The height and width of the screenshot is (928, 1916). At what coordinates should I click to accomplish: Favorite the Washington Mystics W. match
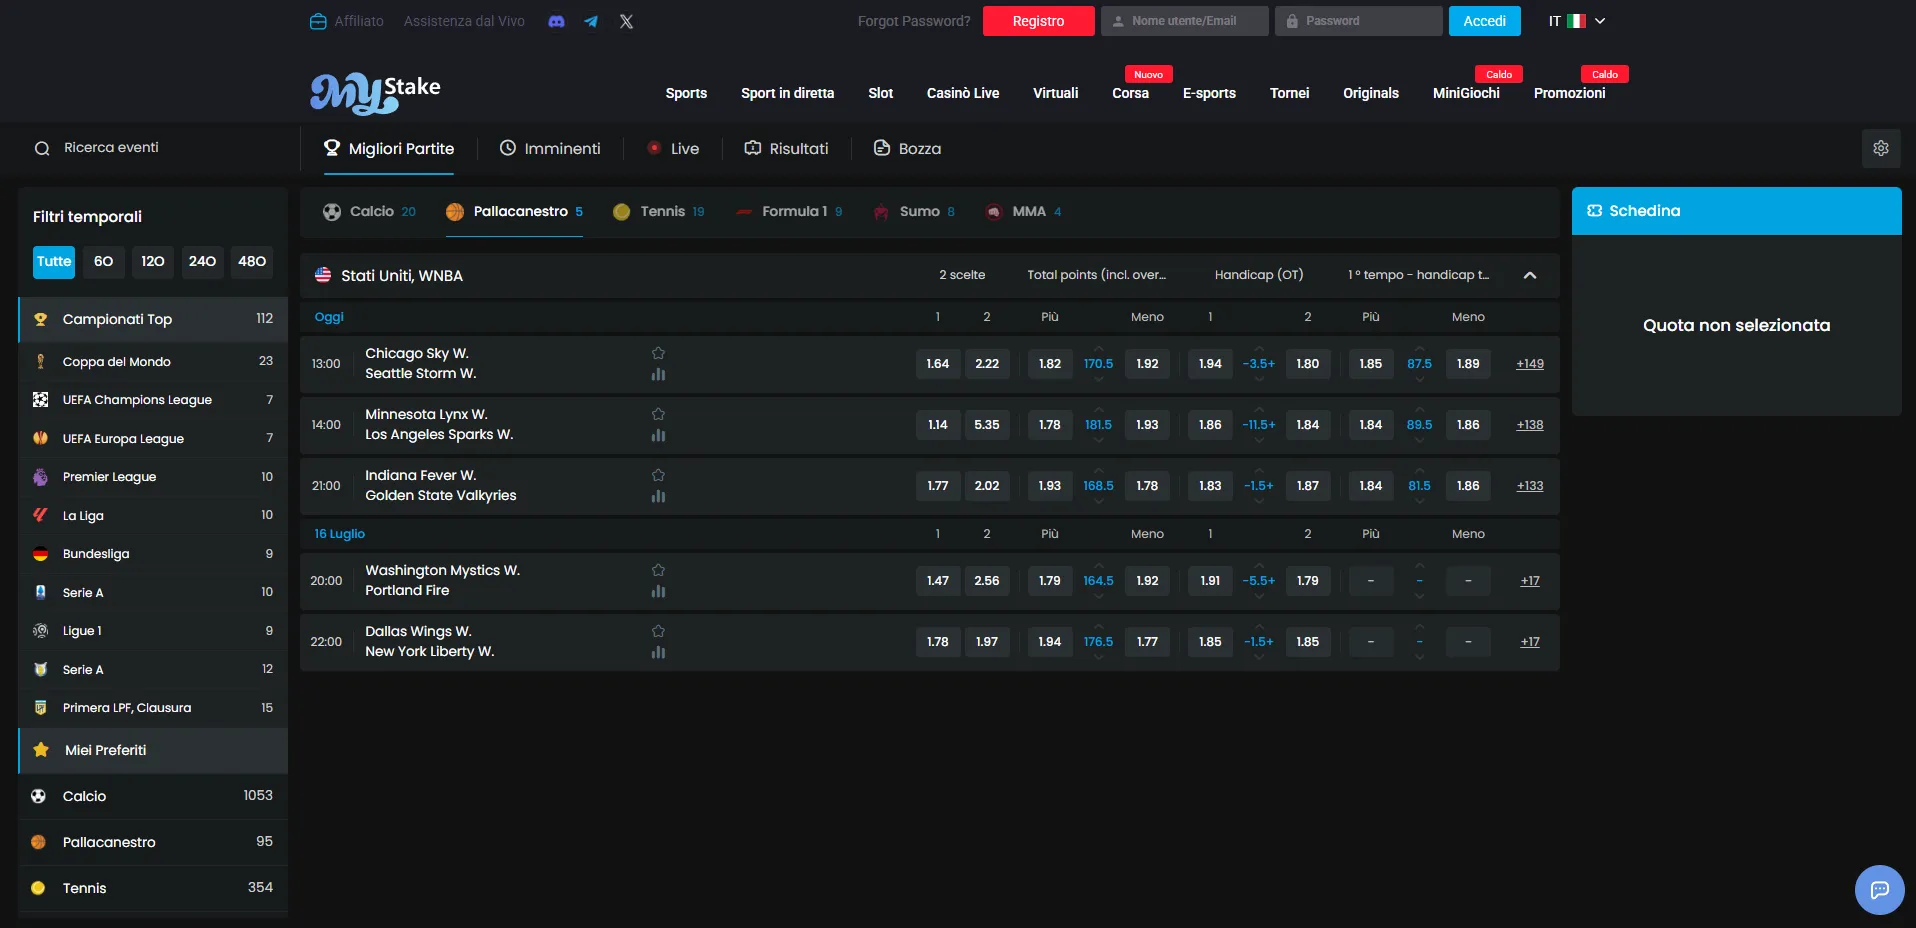click(658, 570)
